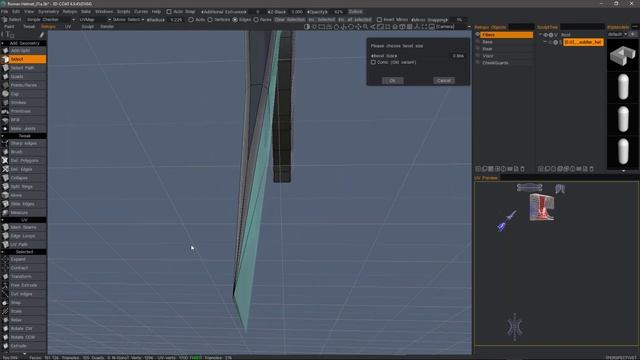Image resolution: width=640 pixels, height=360 pixels.
Task: Open the Move Select mode dropdown
Action: (129, 20)
